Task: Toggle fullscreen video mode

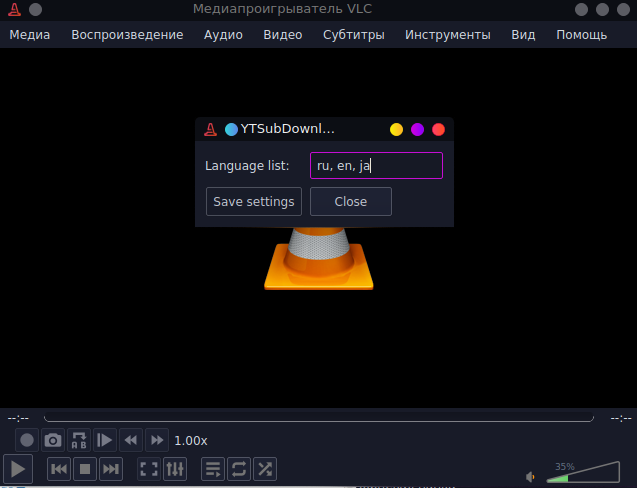Action: pos(149,469)
